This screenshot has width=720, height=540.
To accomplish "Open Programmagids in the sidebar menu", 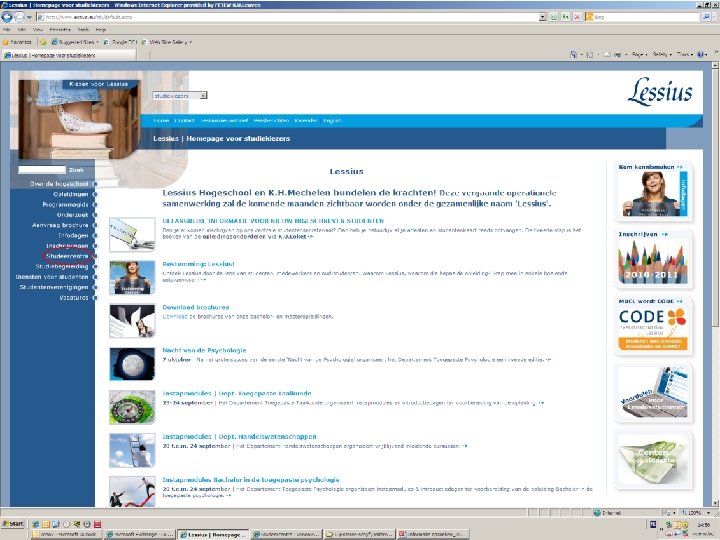I will coord(65,204).
